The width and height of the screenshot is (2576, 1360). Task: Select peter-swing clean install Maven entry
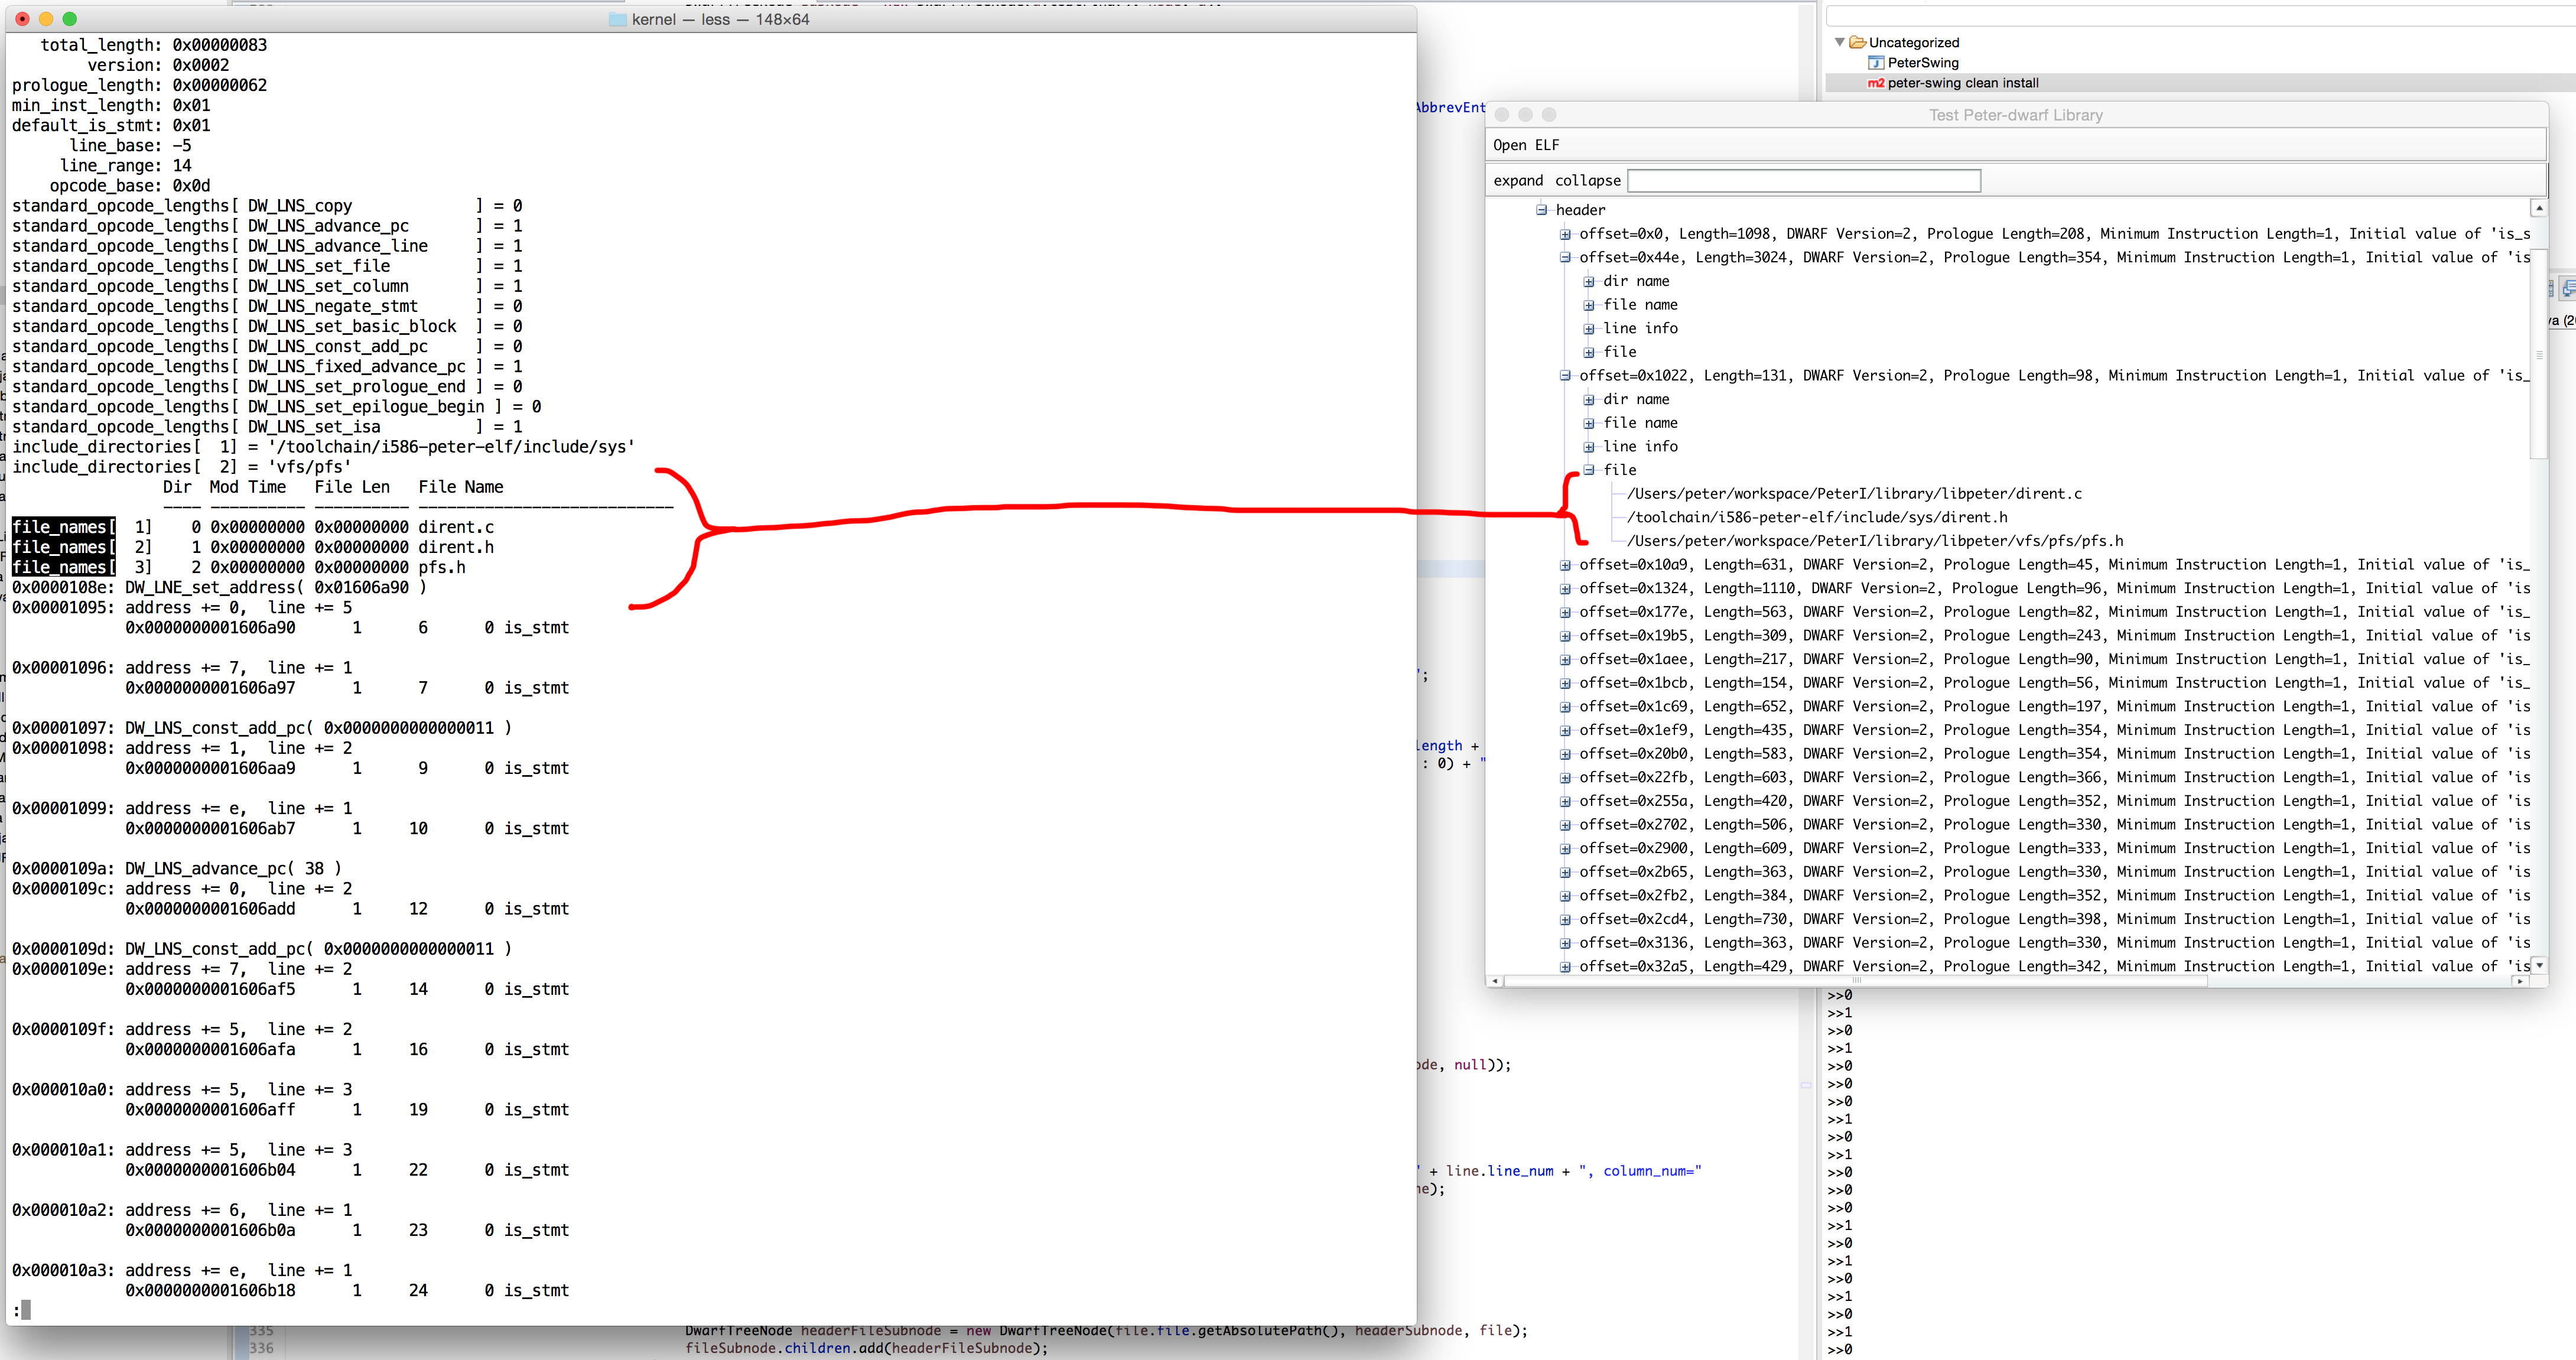(x=1962, y=83)
